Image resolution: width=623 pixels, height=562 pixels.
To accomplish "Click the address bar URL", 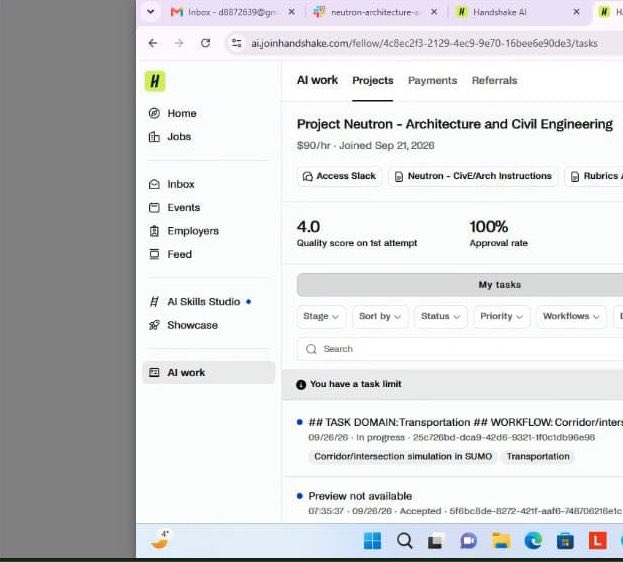I will click(424, 43).
